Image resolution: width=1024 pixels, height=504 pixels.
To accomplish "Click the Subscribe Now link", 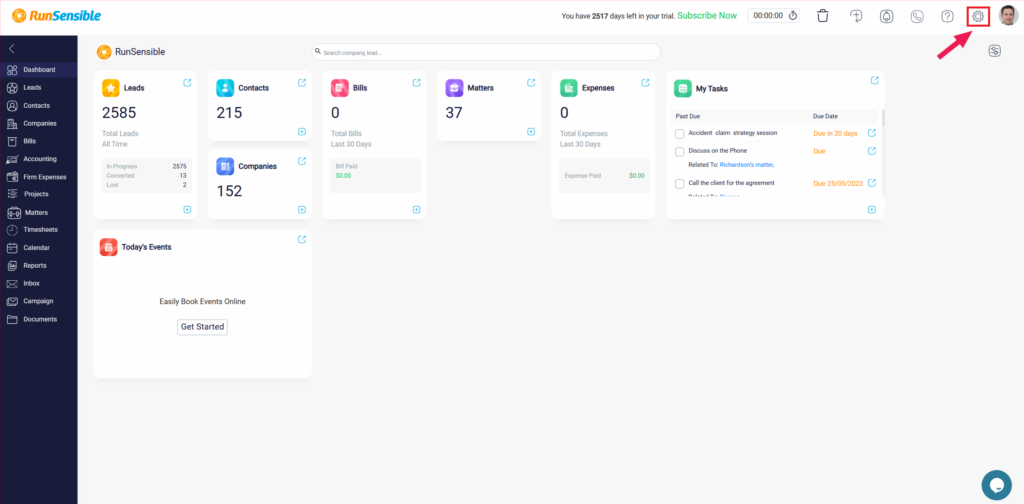I will click(x=707, y=16).
